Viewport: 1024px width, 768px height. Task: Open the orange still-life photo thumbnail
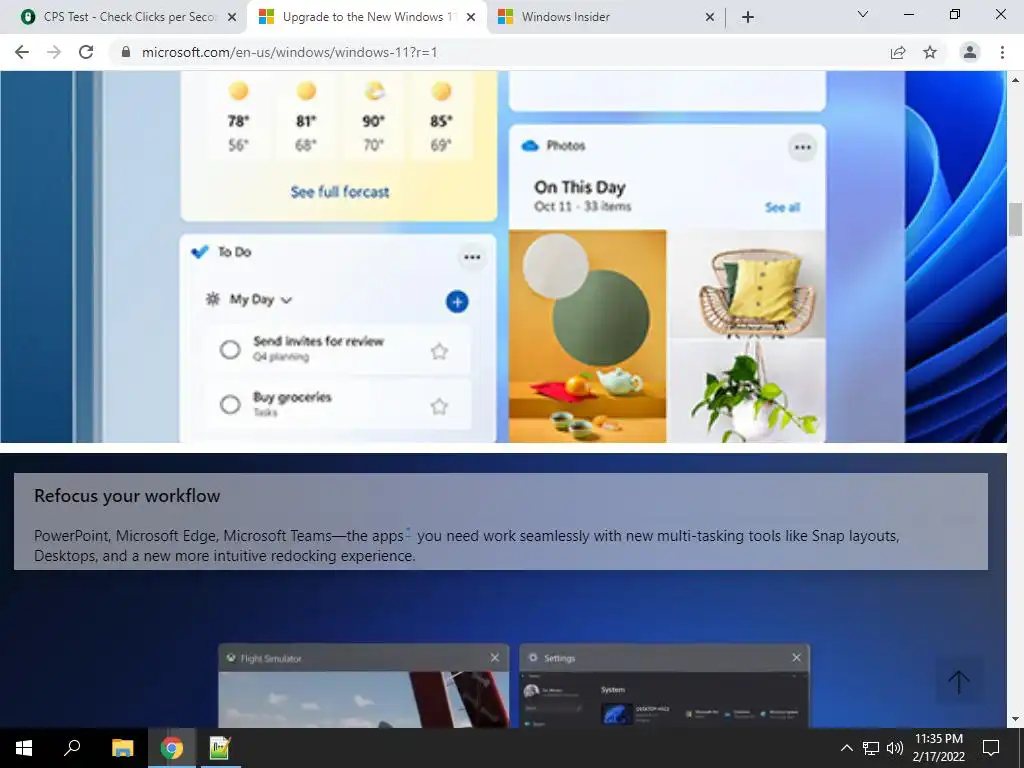(588, 336)
